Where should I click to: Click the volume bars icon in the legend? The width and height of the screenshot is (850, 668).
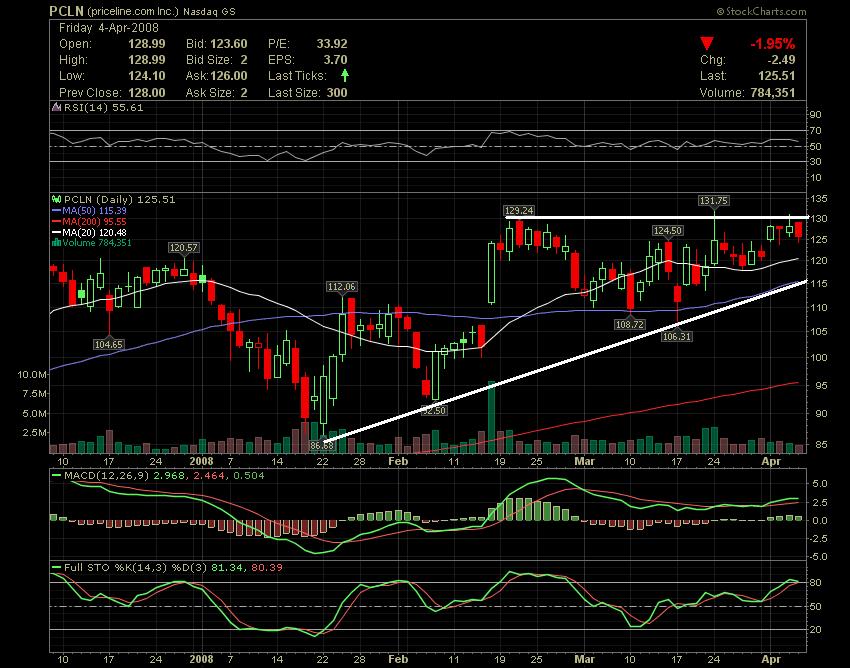56,243
